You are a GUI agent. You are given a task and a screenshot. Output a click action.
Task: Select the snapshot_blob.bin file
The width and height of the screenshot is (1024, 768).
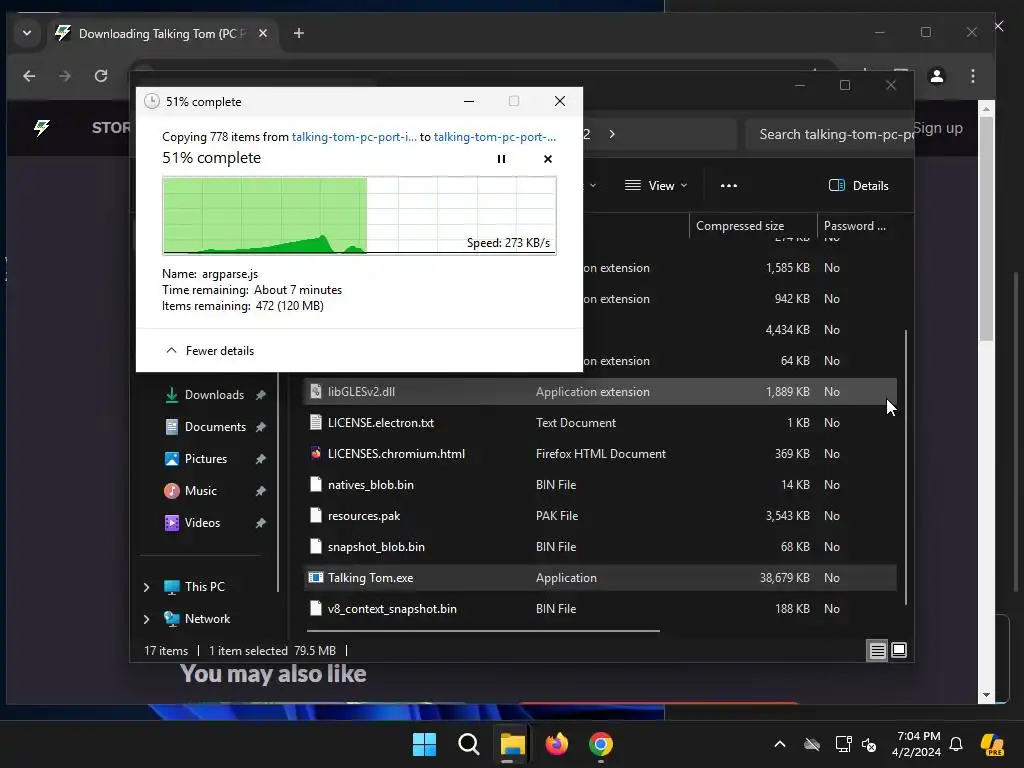point(600,547)
